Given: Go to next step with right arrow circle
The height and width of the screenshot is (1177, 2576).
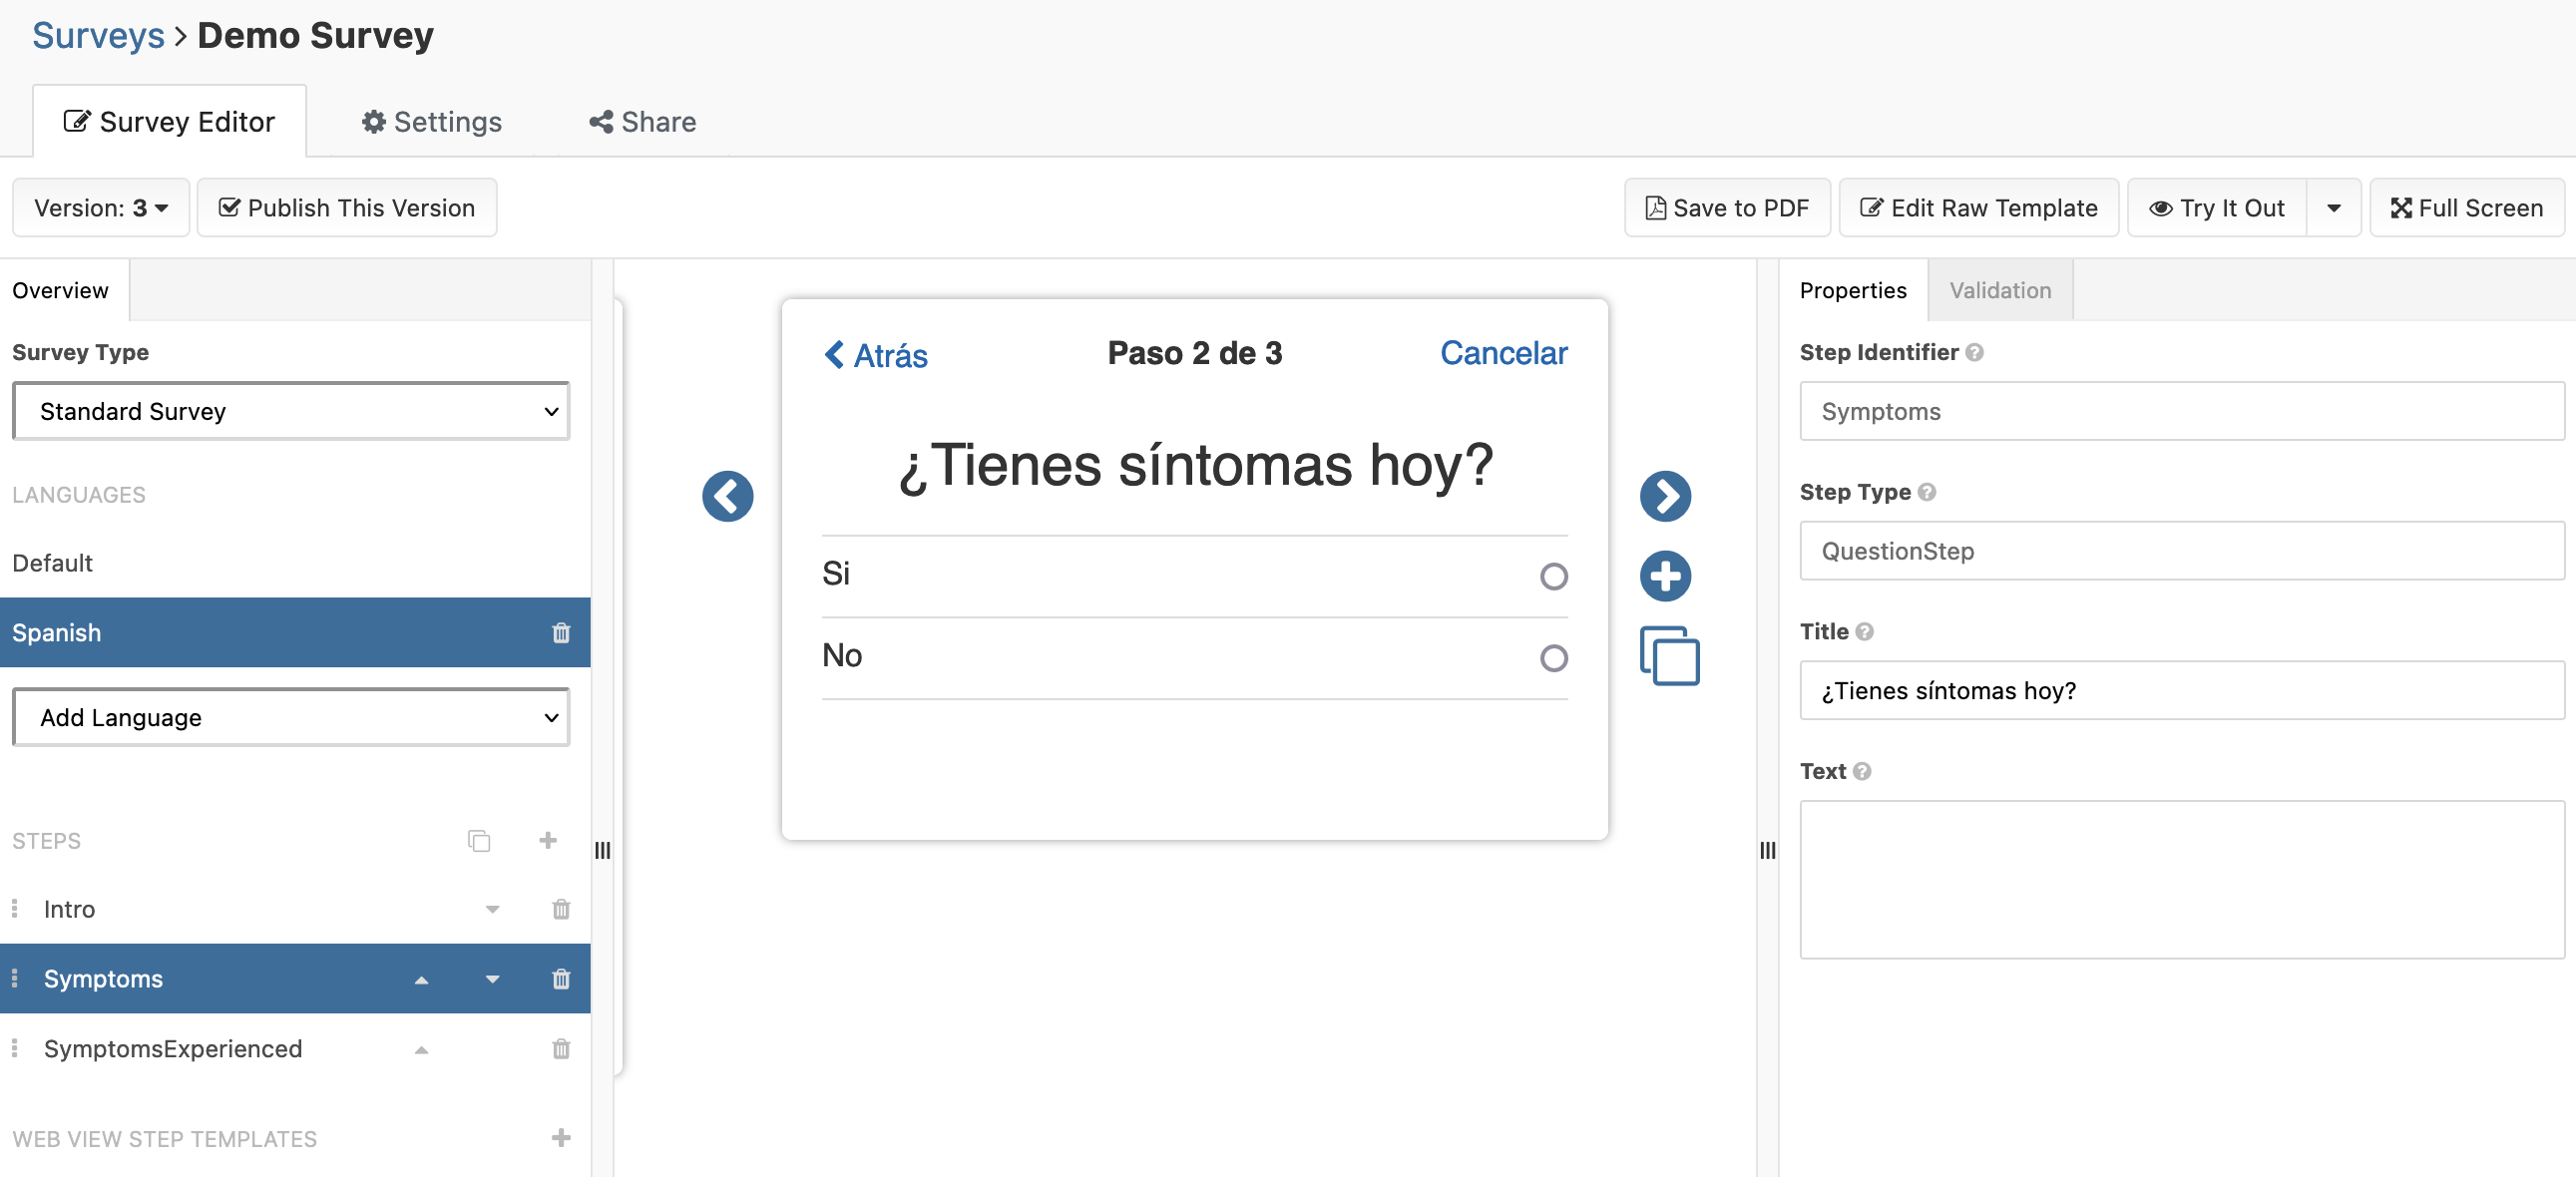Looking at the screenshot, I should (1665, 496).
